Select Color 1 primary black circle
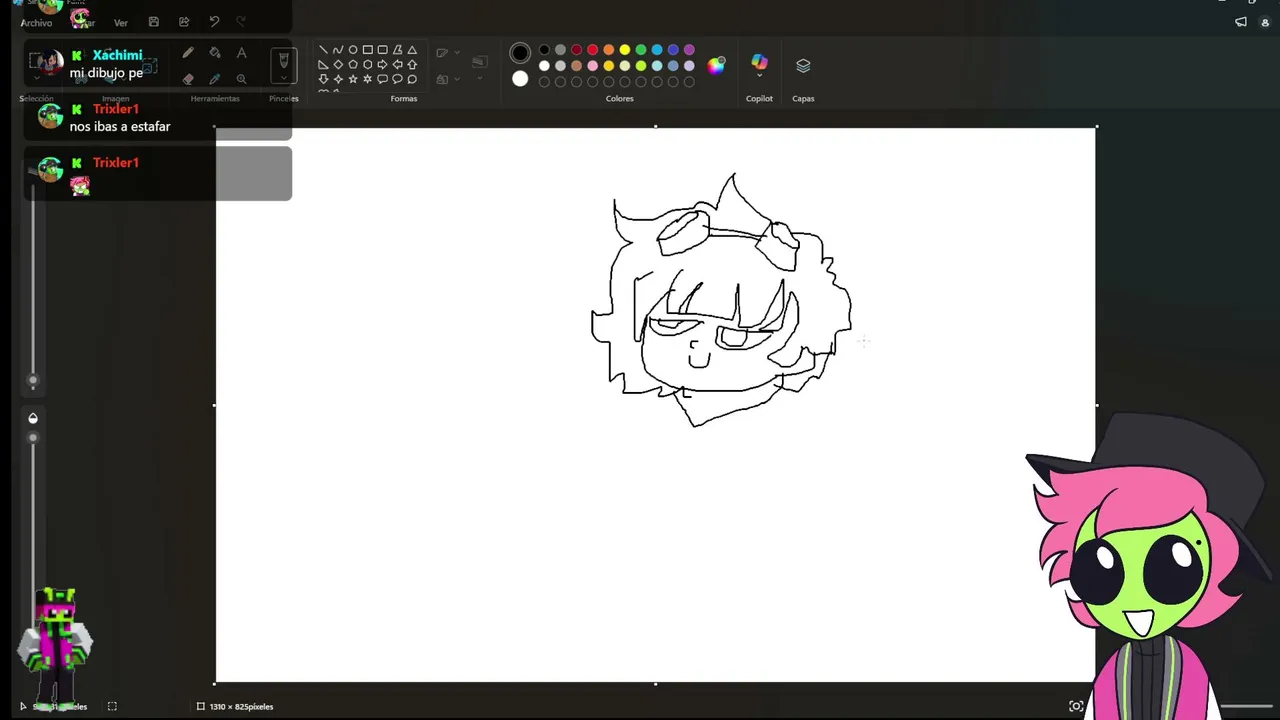Viewport: 1280px width, 720px height. [520, 53]
